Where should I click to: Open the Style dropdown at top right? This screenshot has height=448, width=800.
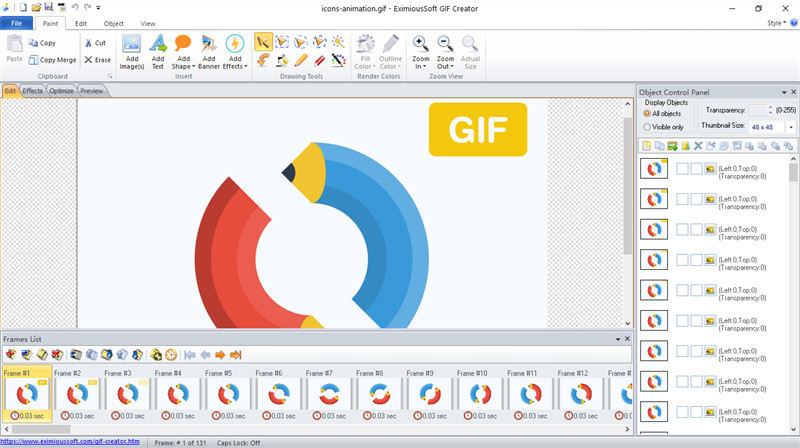pos(777,23)
